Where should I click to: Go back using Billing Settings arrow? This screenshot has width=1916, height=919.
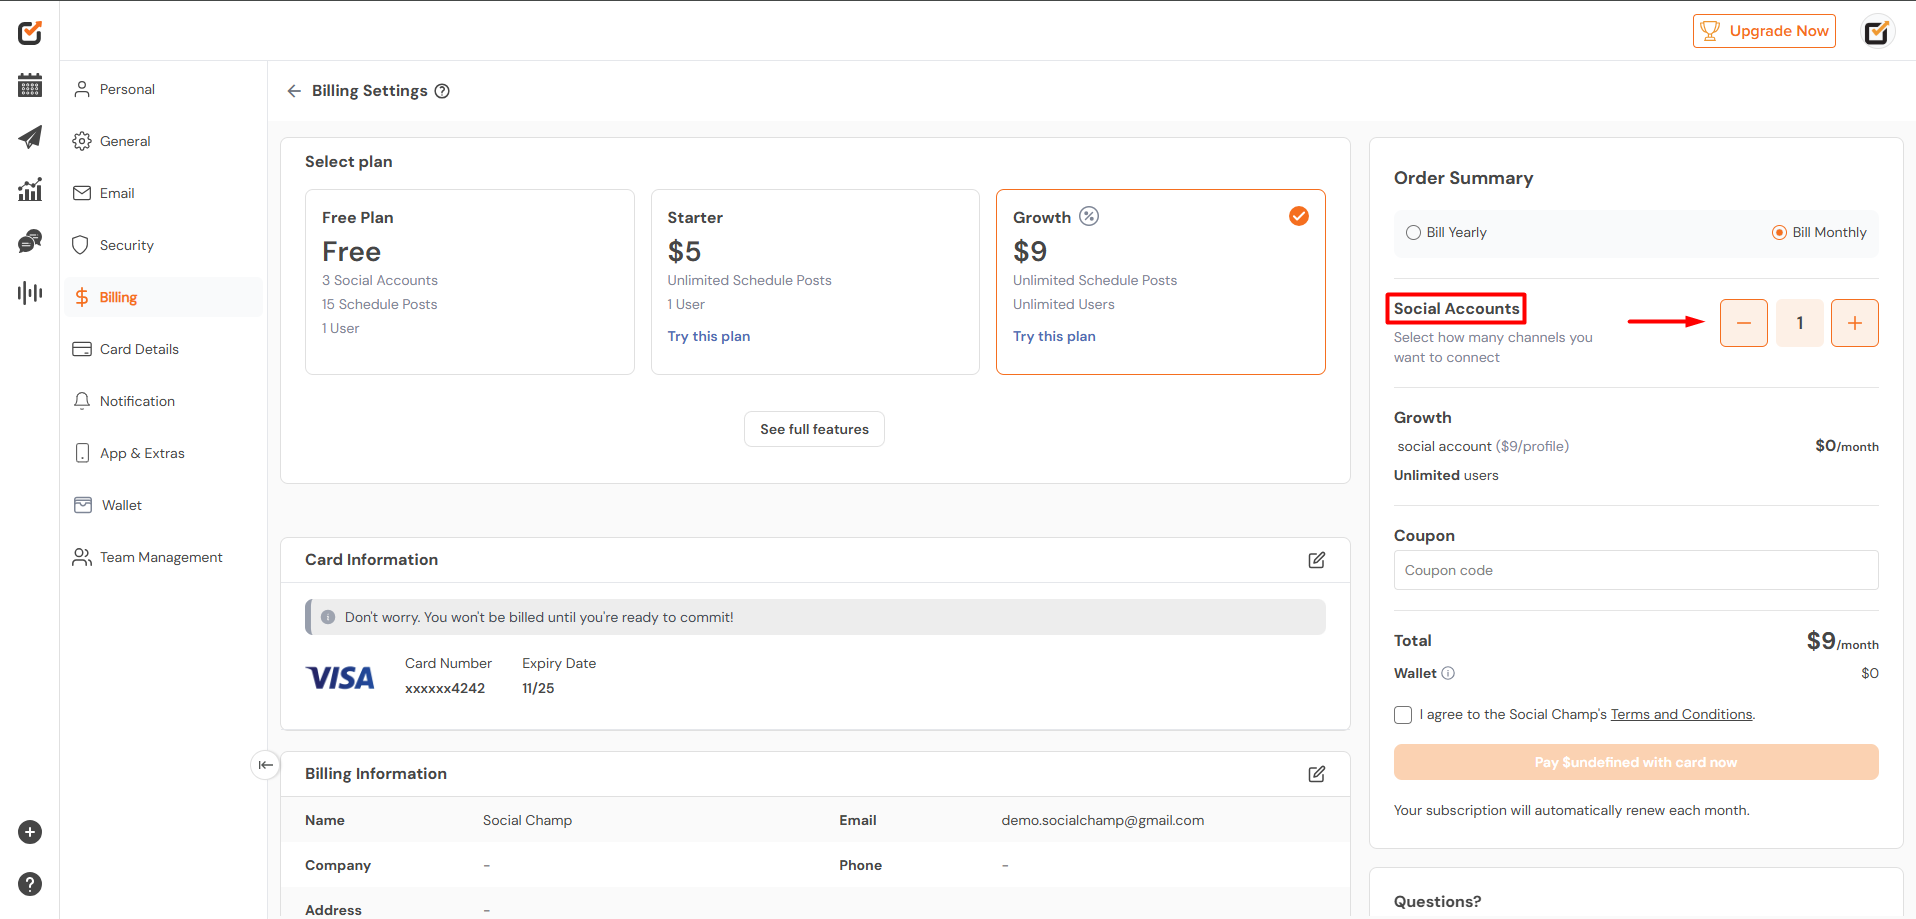tap(294, 91)
